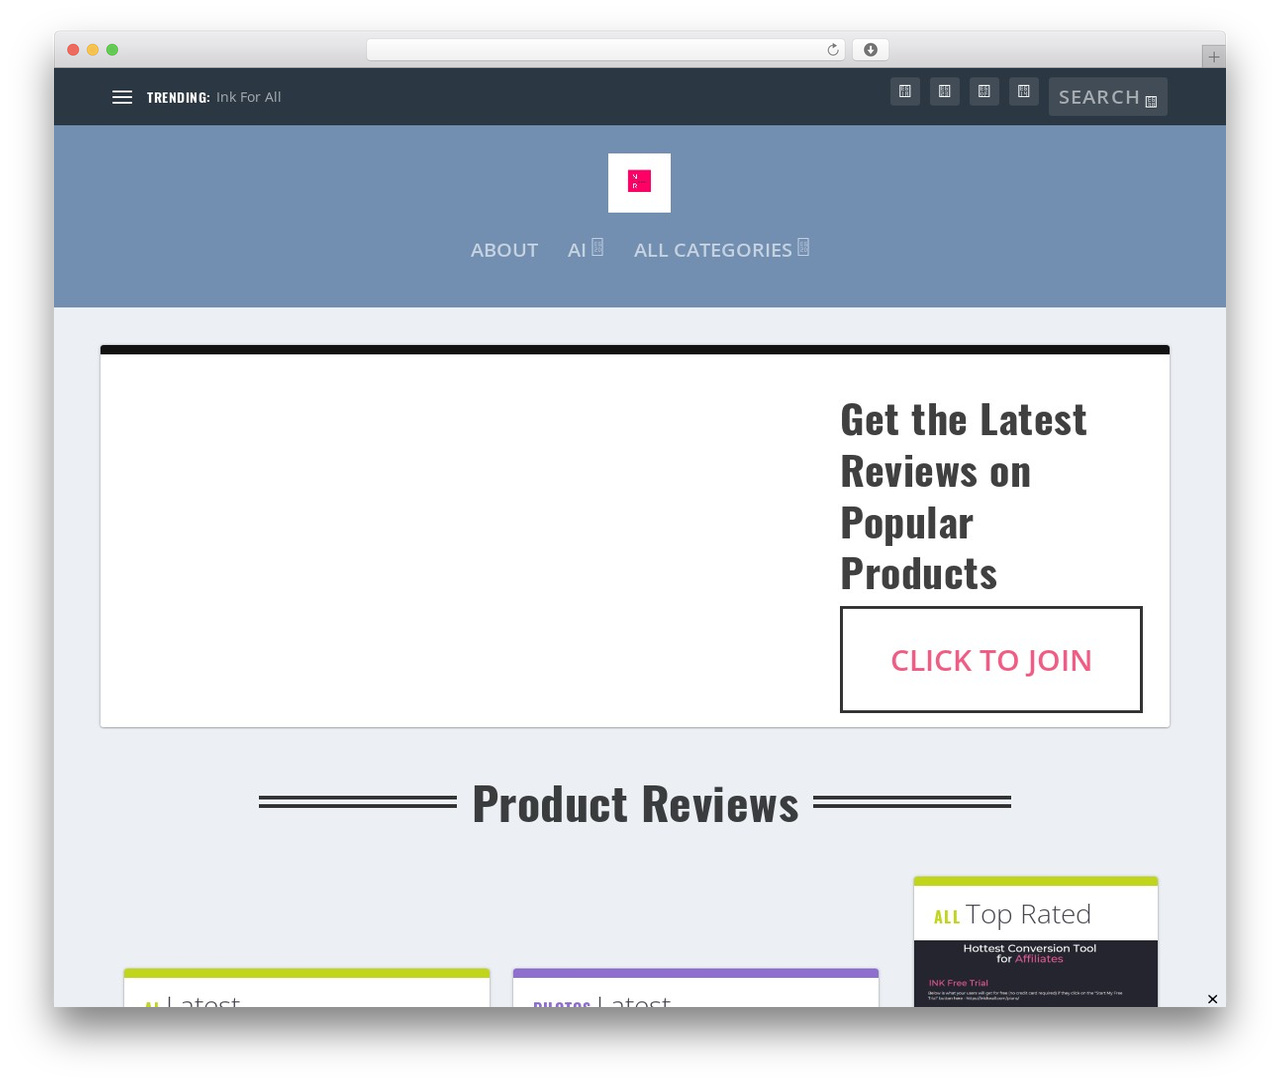Image resolution: width=1280 pixels, height=1084 pixels.
Task: Dismiss overlay with bottom-right X icon
Action: pos(1212,999)
